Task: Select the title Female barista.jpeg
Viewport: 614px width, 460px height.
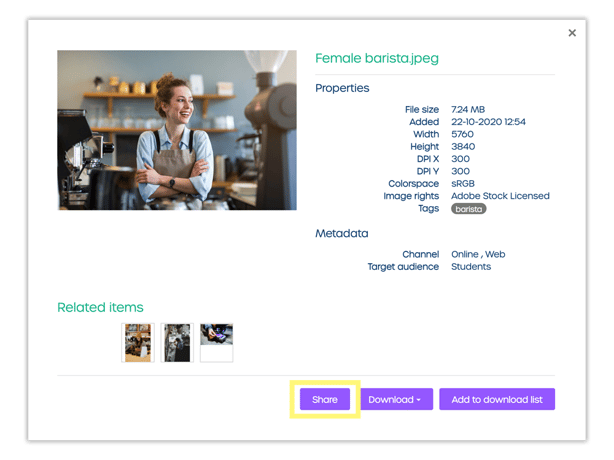Action: [377, 58]
